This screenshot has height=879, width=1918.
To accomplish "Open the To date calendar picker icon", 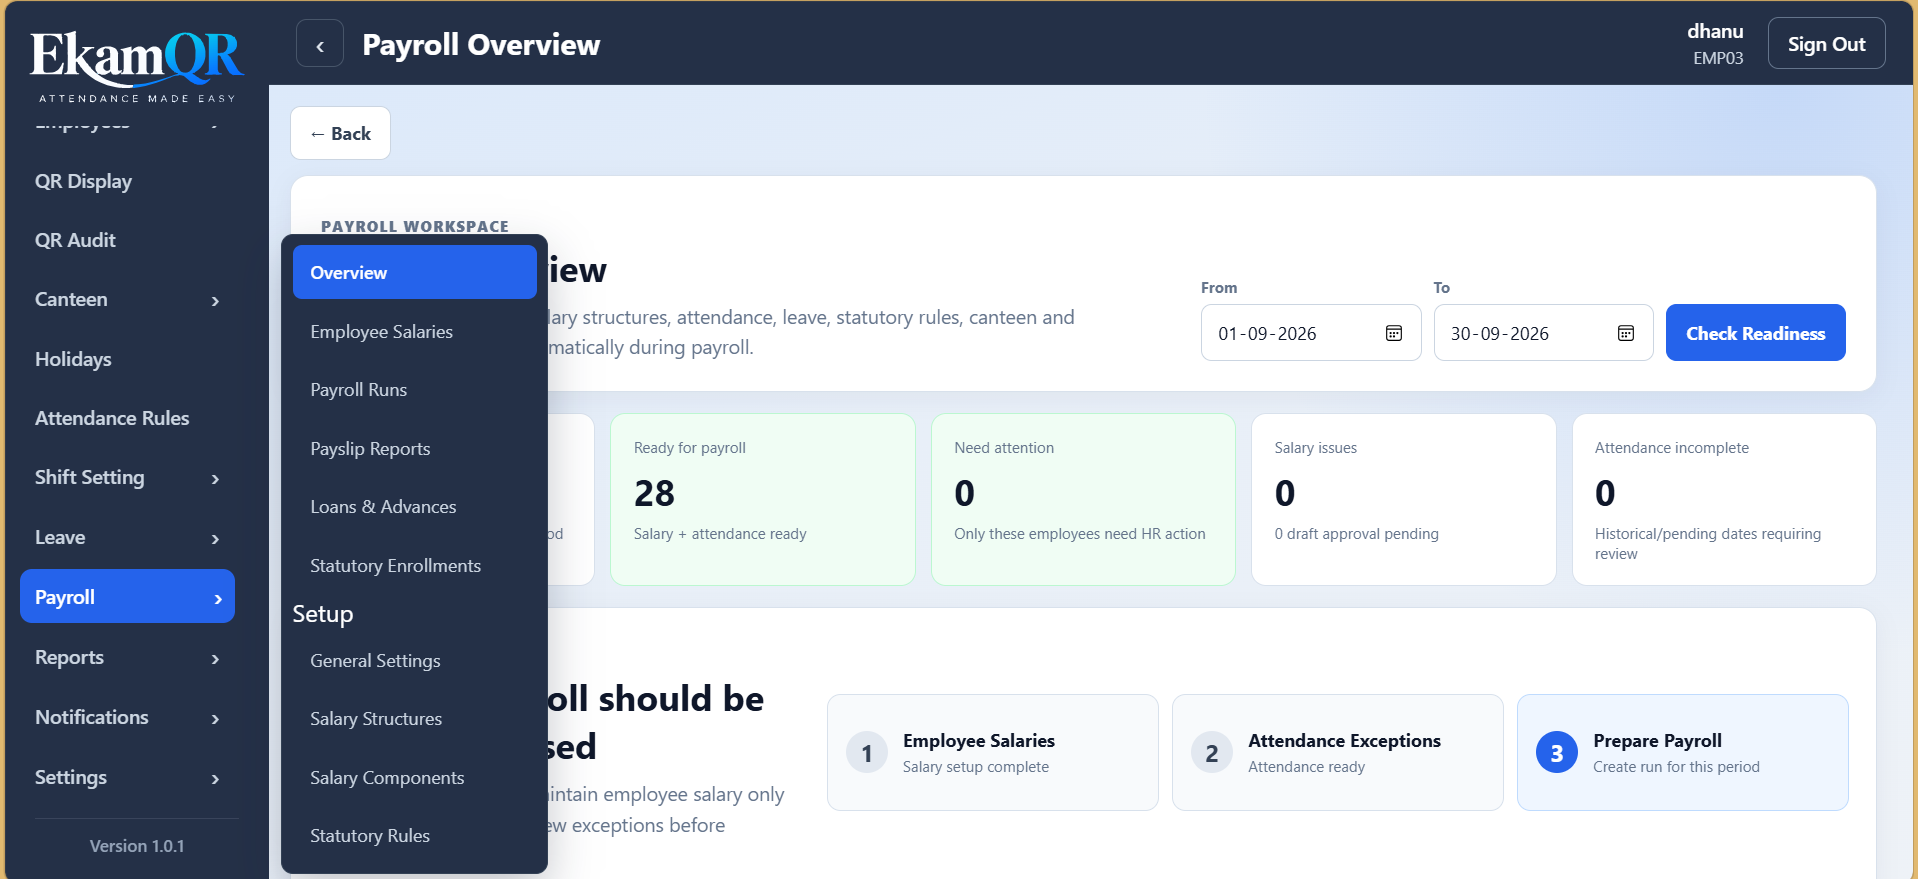I will tap(1626, 333).
